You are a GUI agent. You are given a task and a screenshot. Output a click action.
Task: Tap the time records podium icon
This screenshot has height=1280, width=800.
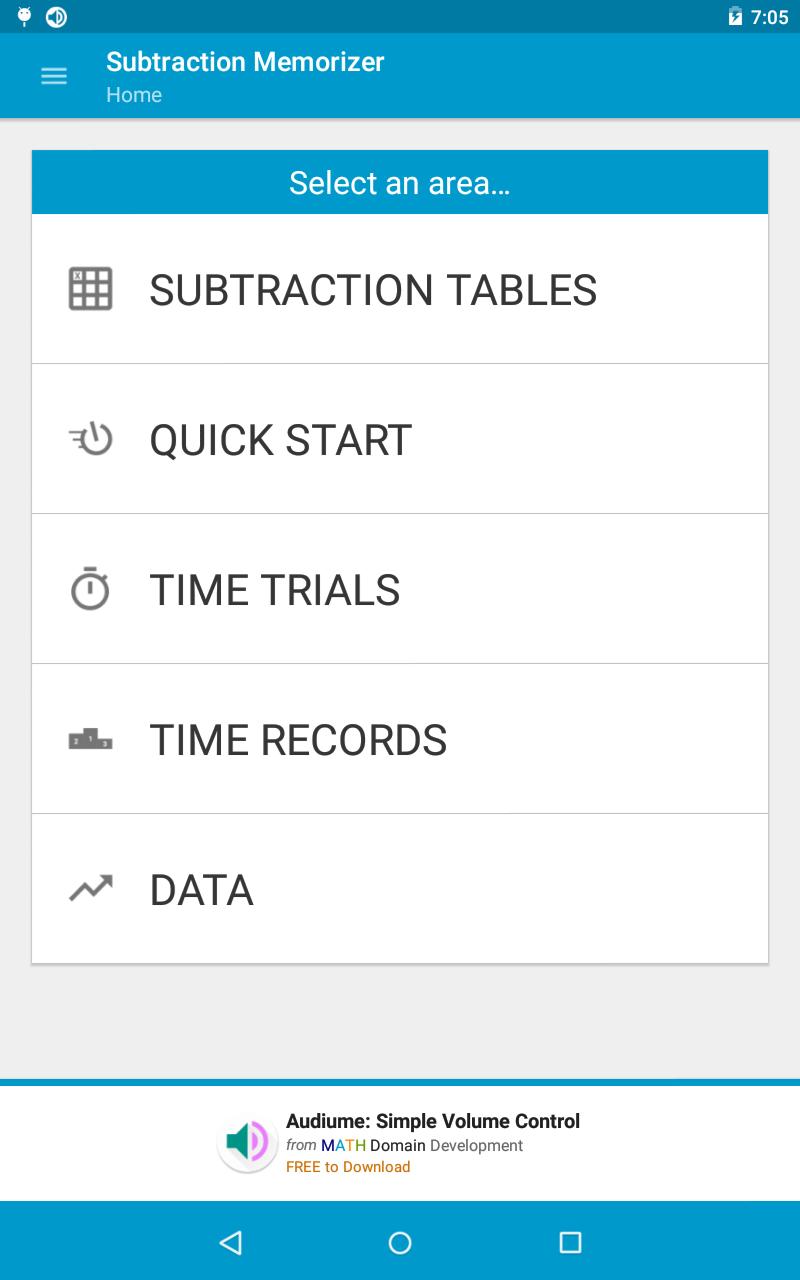pyautogui.click(x=90, y=740)
